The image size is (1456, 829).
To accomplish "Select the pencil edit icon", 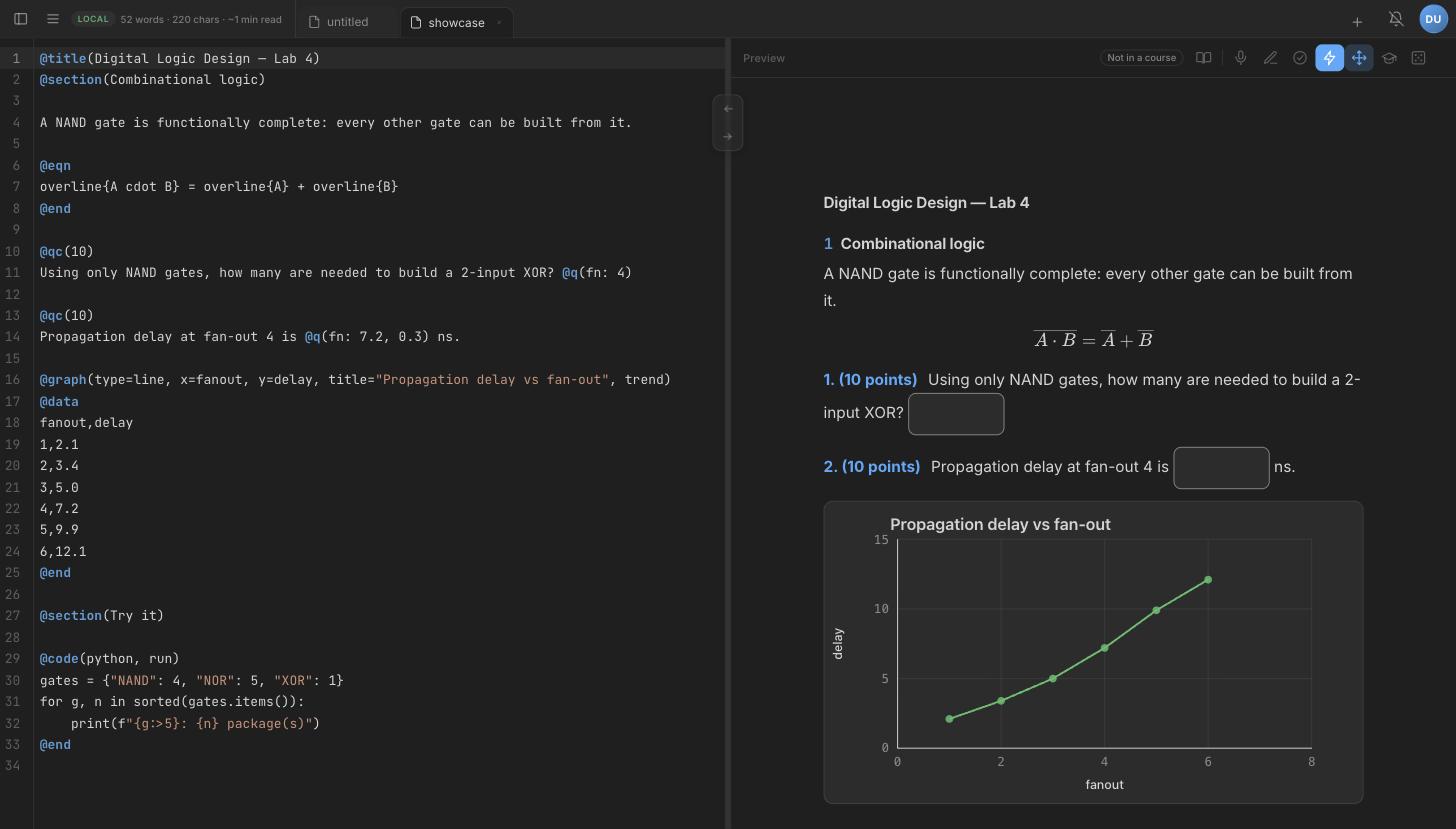I will (x=1270, y=58).
